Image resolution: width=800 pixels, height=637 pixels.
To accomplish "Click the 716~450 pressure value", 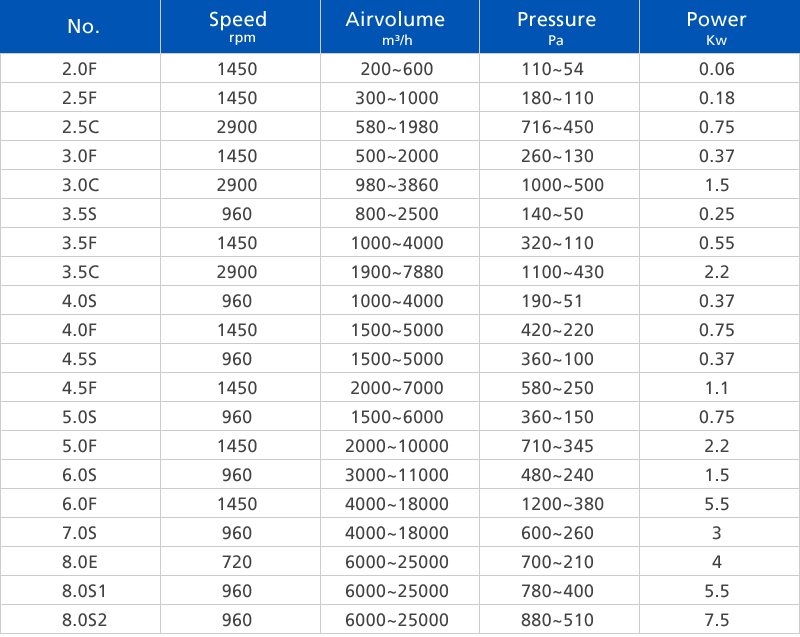I will pyautogui.click(x=557, y=127).
